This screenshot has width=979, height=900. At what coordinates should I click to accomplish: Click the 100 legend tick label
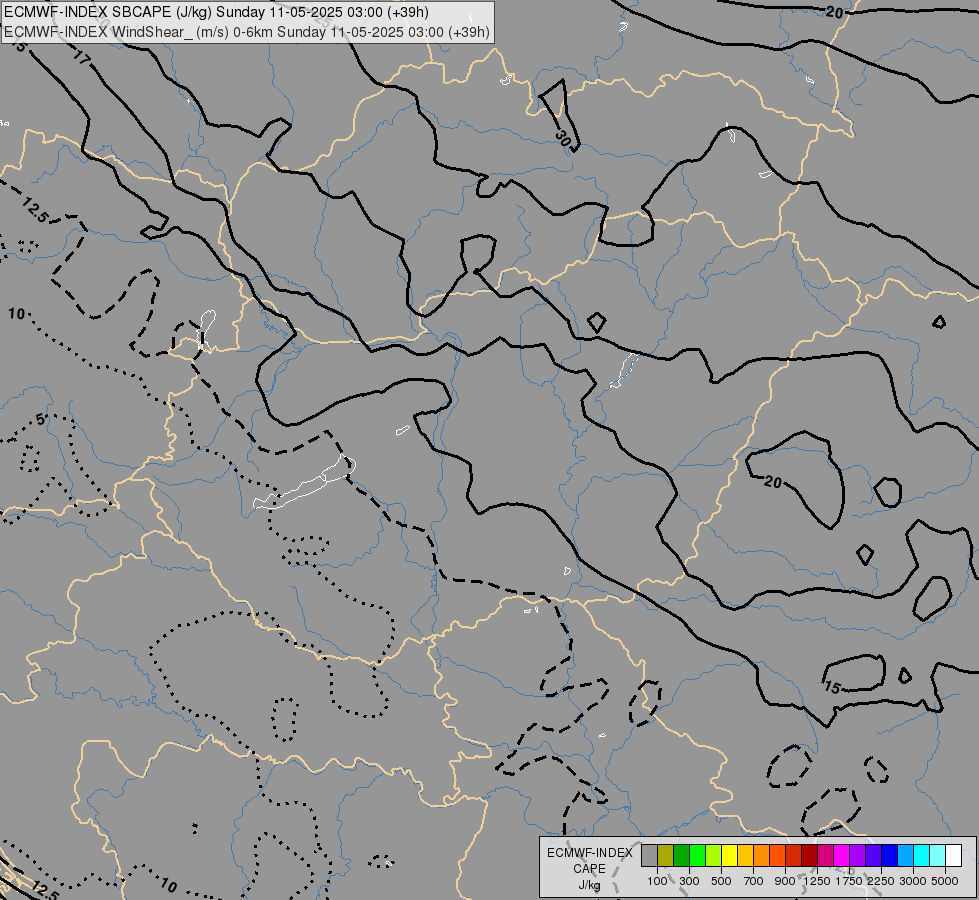[x=657, y=881]
